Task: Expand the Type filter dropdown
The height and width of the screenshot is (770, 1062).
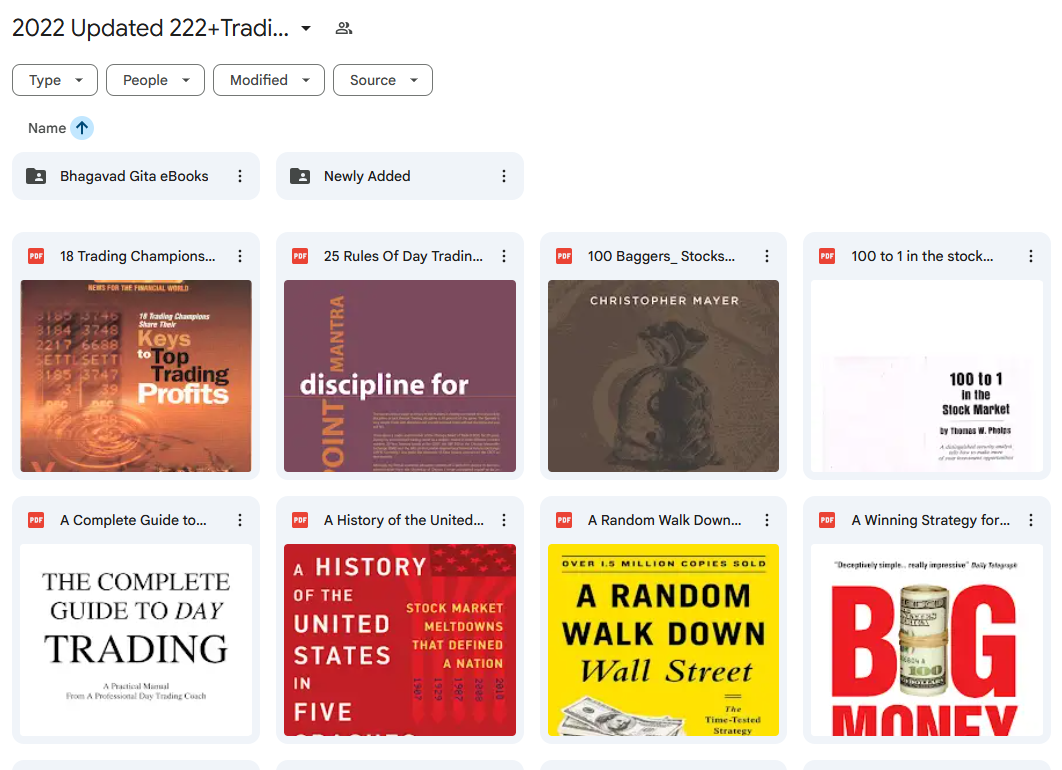Action: pos(55,80)
